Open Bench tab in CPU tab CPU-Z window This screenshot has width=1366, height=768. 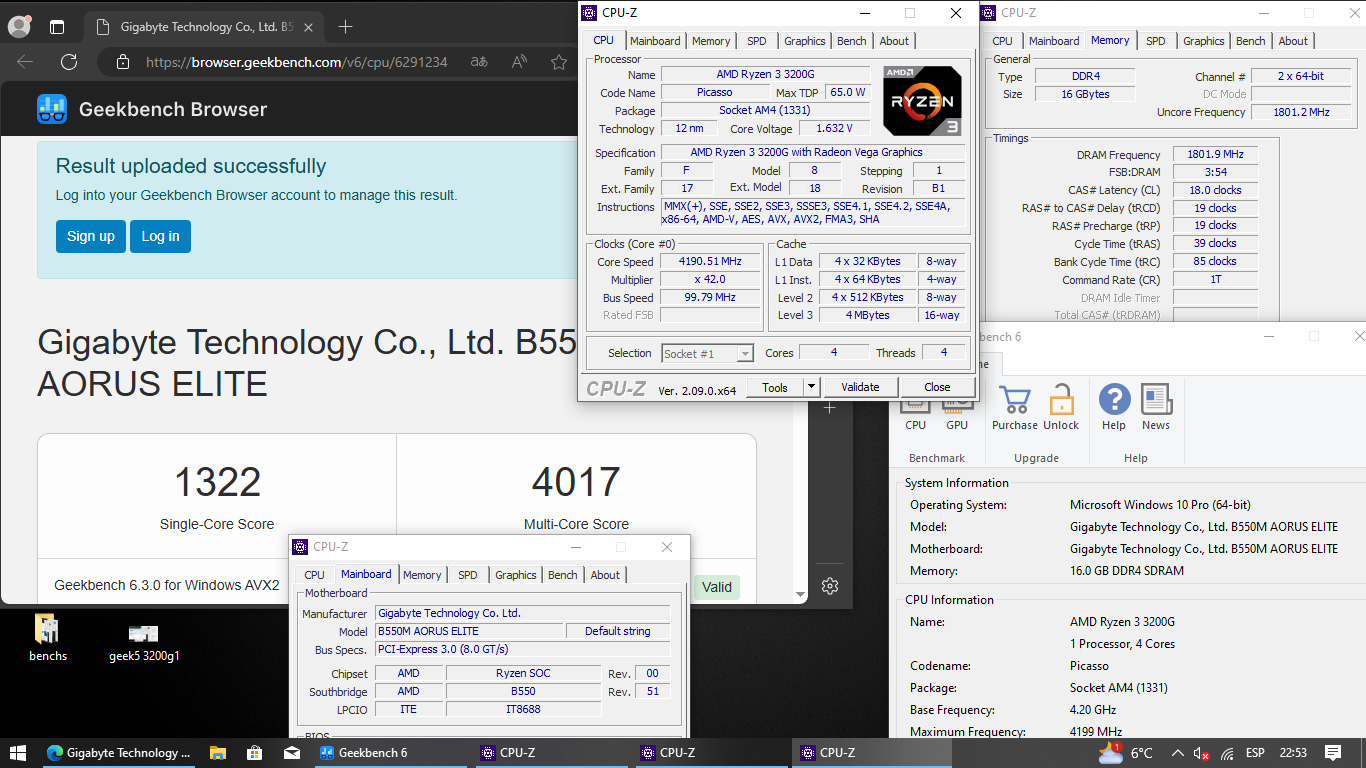852,41
